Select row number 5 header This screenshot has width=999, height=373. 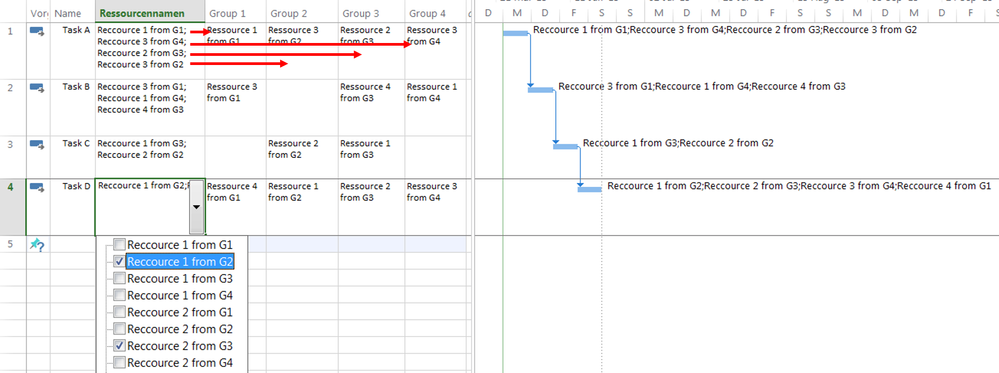tap(13, 244)
